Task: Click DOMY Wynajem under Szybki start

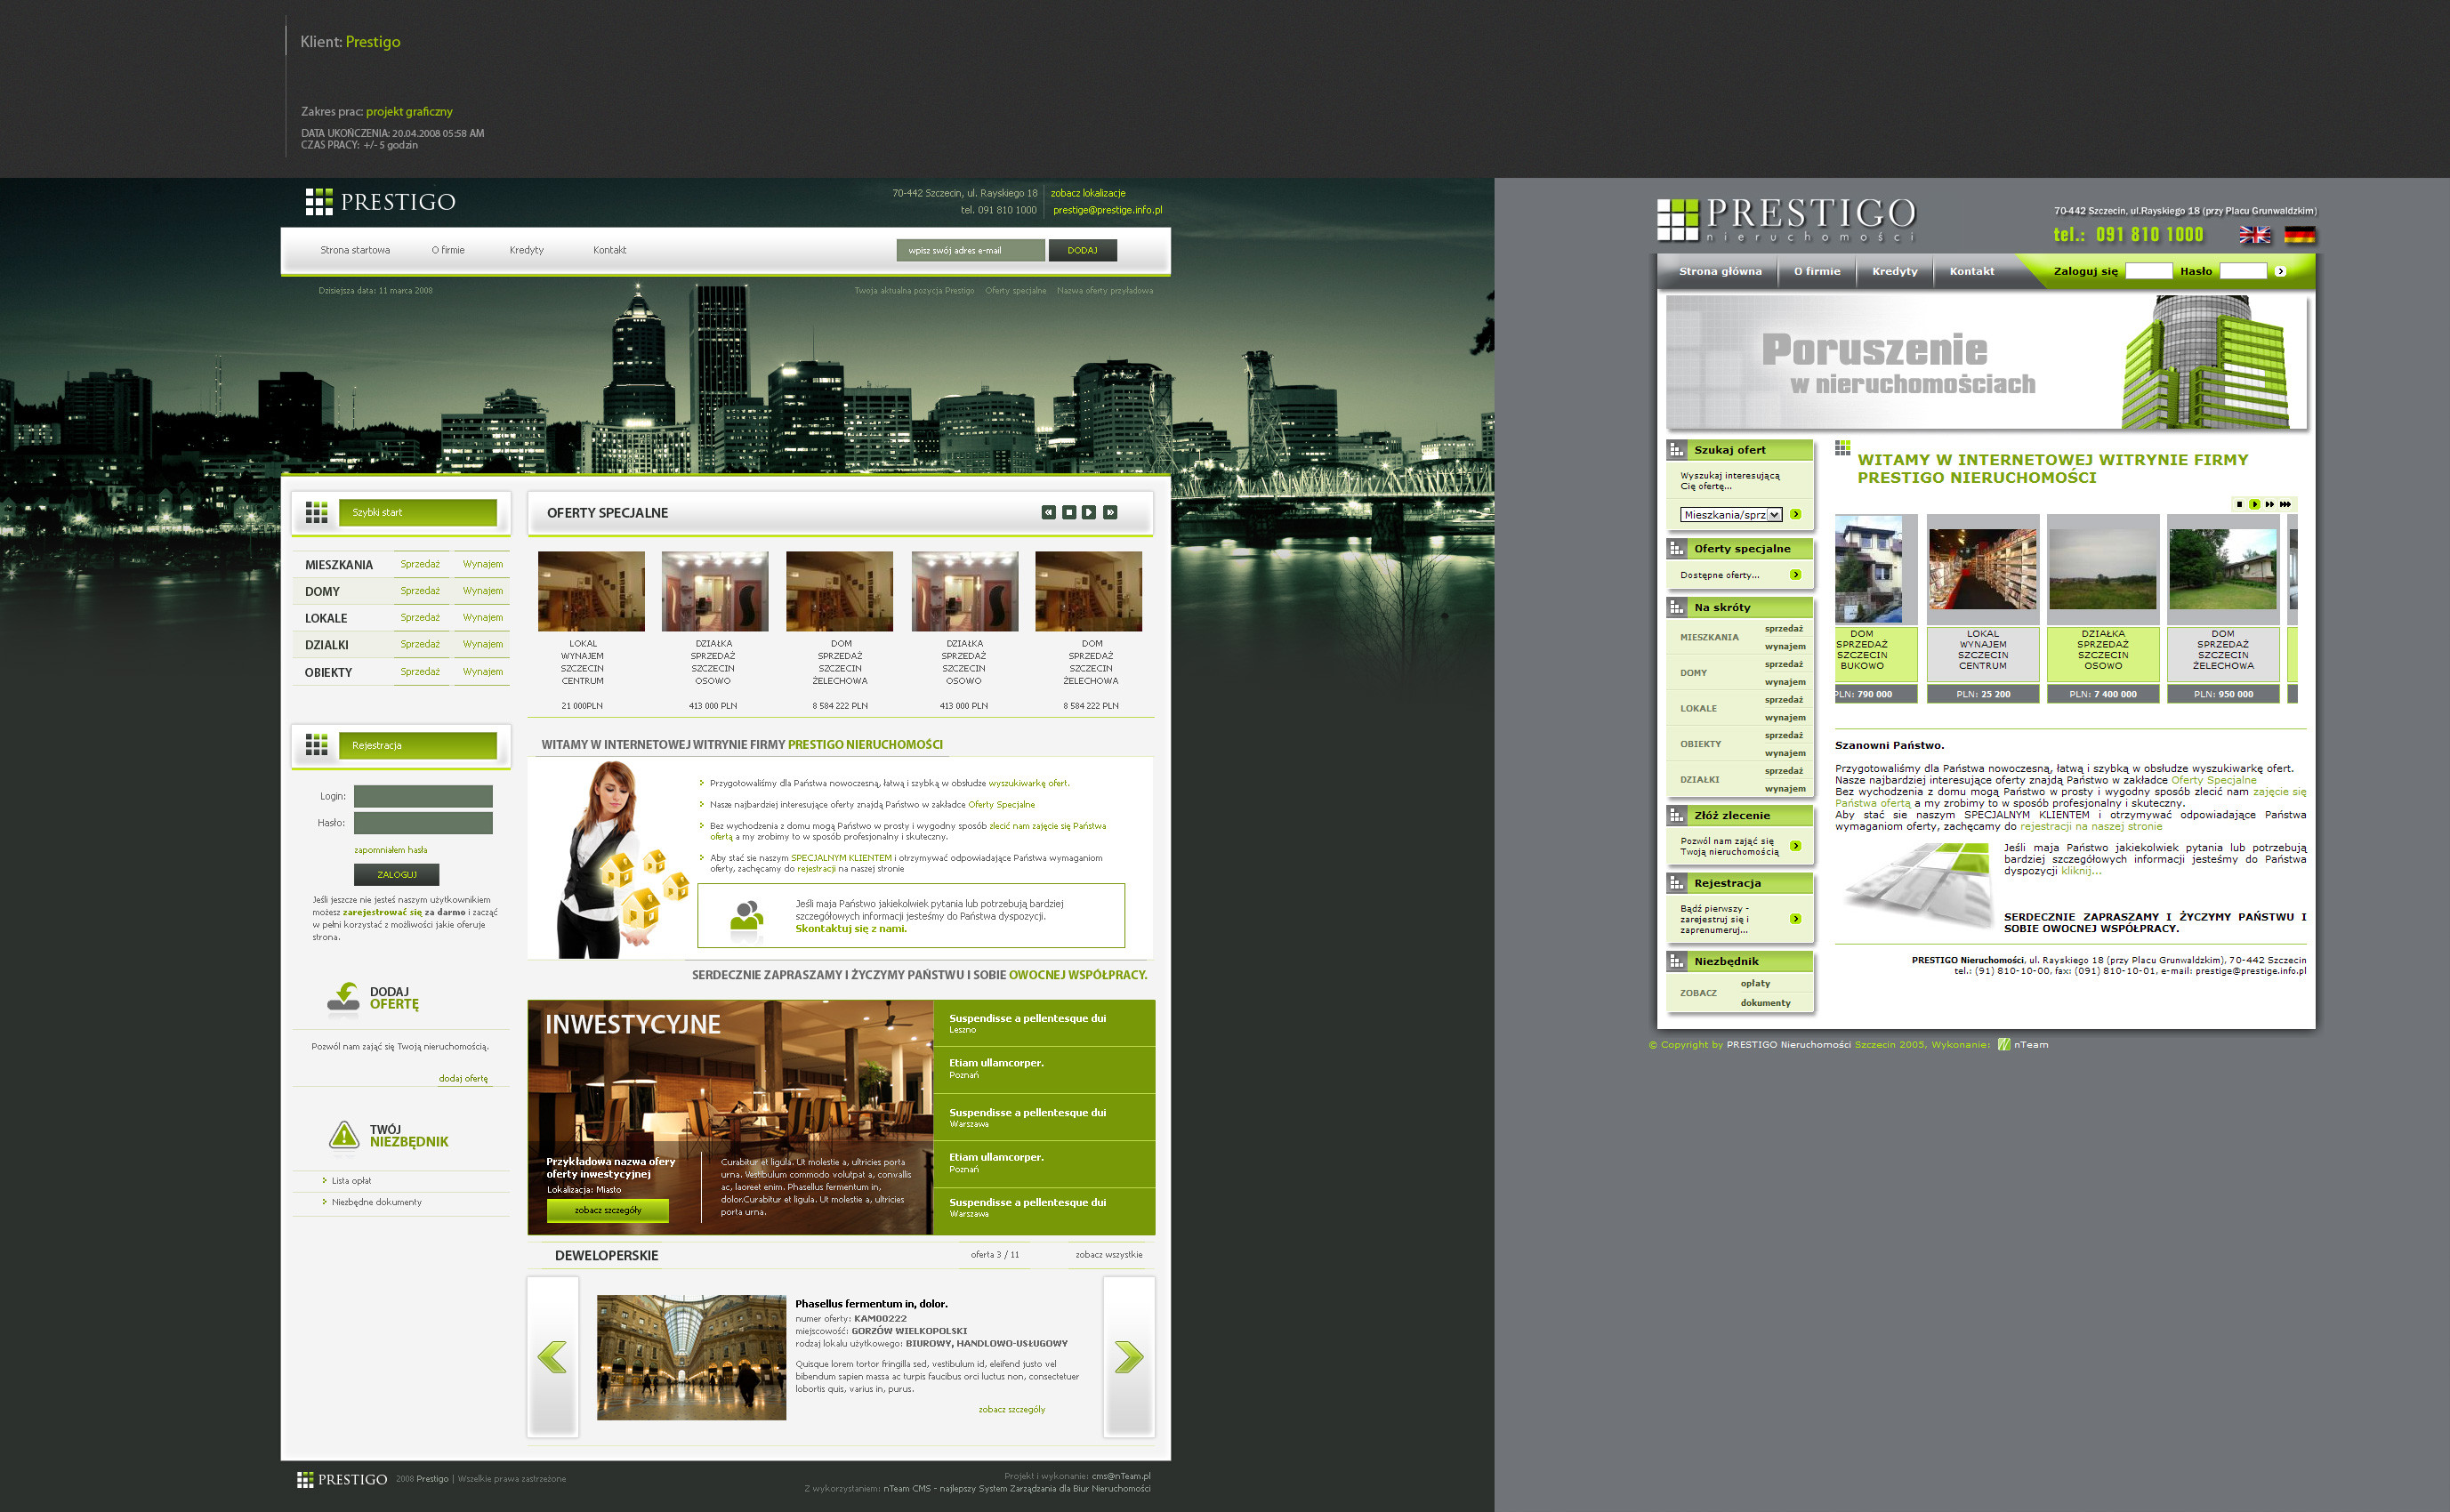Action: pos(483,591)
